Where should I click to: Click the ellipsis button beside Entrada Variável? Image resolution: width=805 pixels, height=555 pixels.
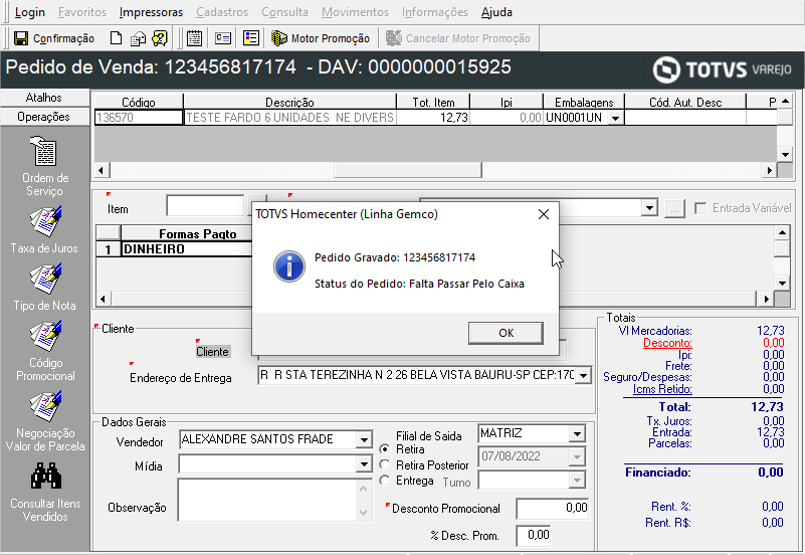click(675, 208)
